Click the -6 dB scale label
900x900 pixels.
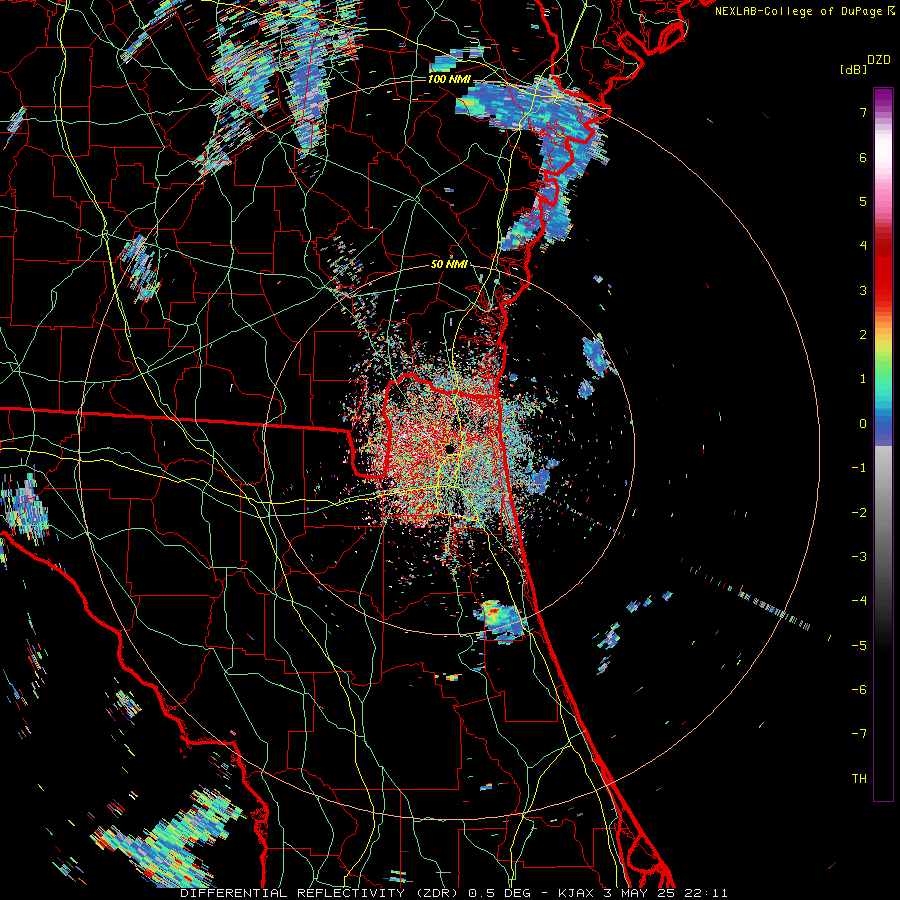(x=859, y=689)
